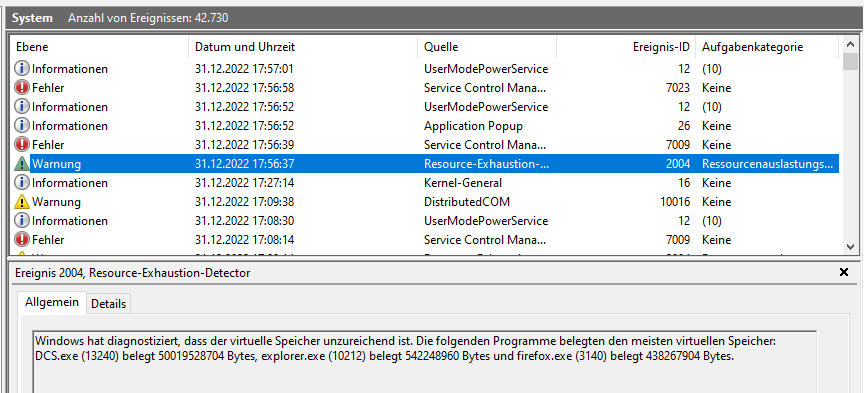Click the event list scrollbar down arrow
Image resolution: width=864 pixels, height=393 pixels.
(x=849, y=247)
